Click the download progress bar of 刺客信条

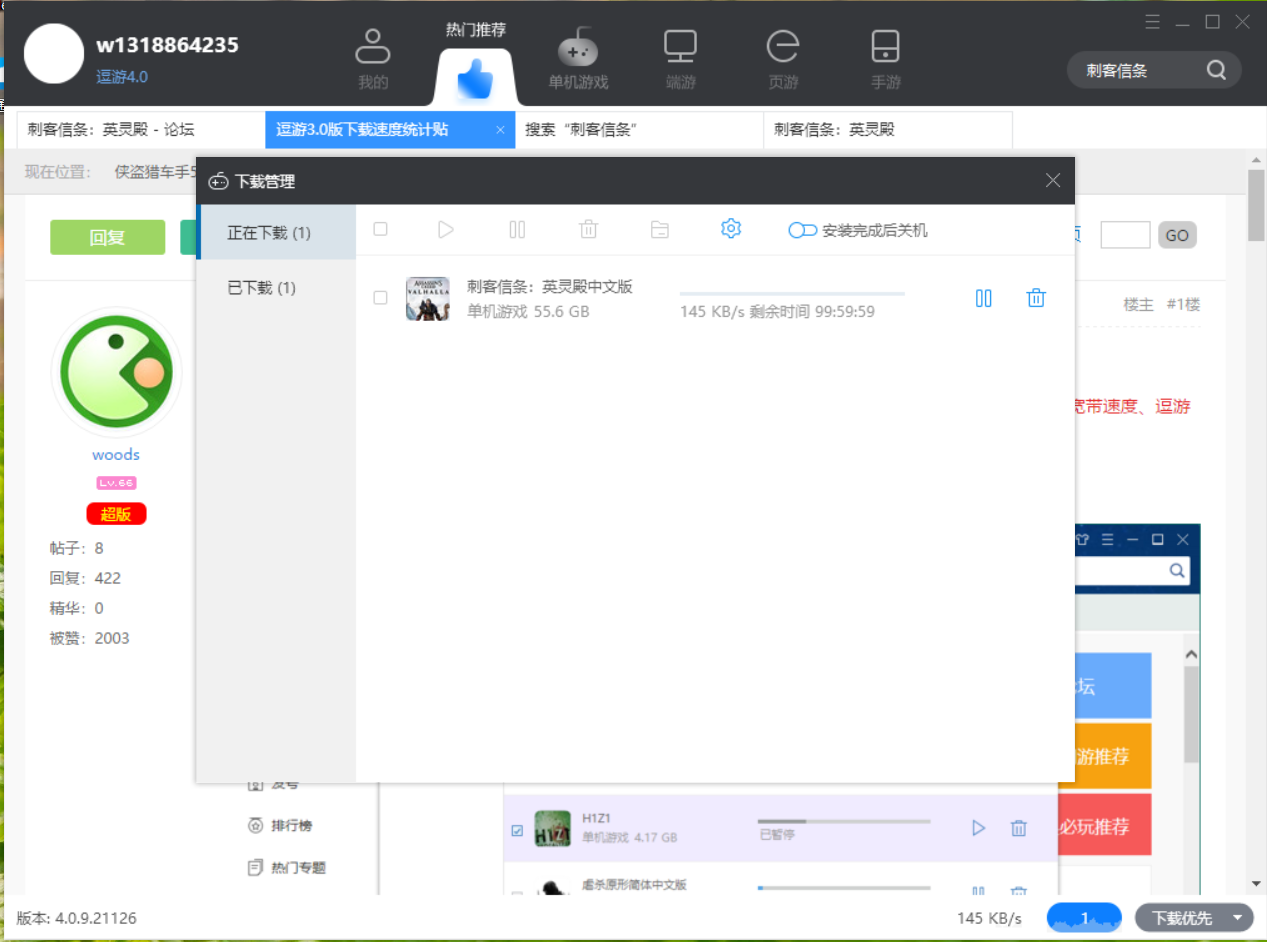click(792, 294)
